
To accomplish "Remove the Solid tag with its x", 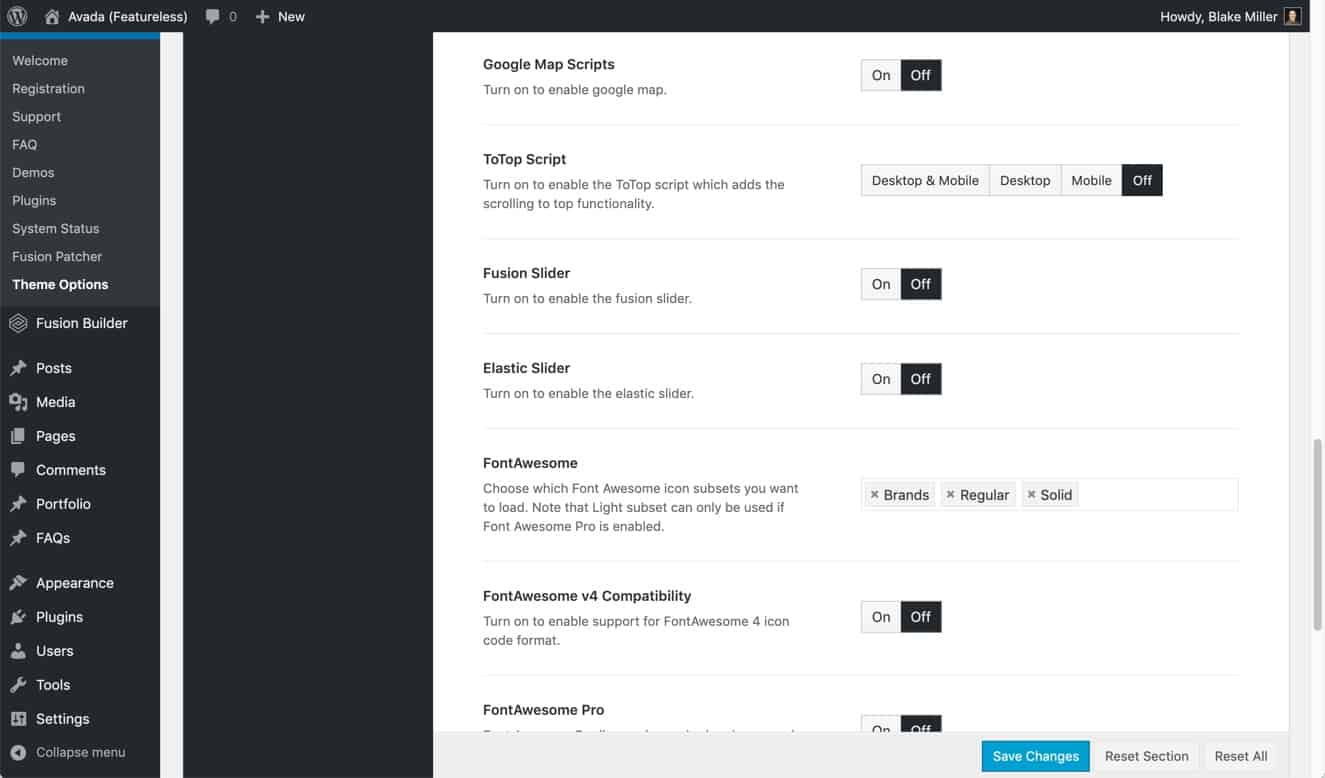I will pyautogui.click(x=1031, y=495).
